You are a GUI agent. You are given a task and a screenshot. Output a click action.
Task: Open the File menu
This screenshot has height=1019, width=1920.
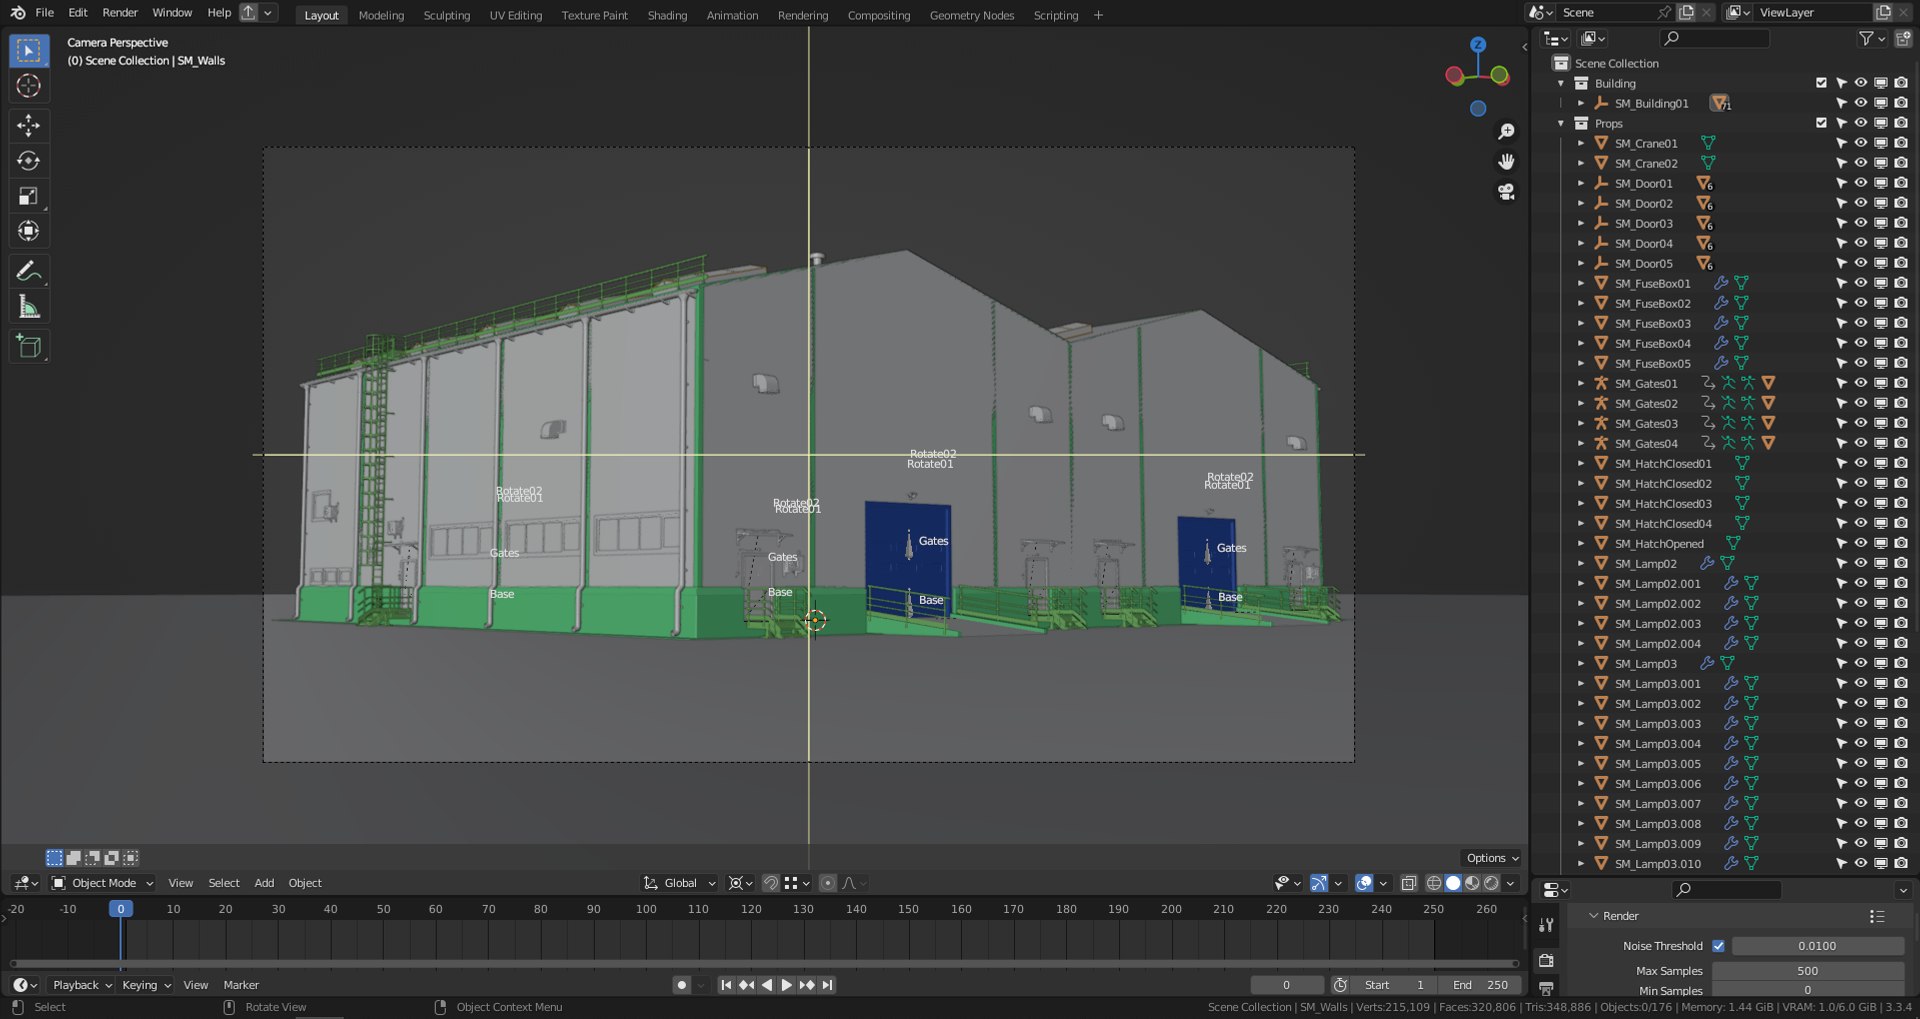45,13
